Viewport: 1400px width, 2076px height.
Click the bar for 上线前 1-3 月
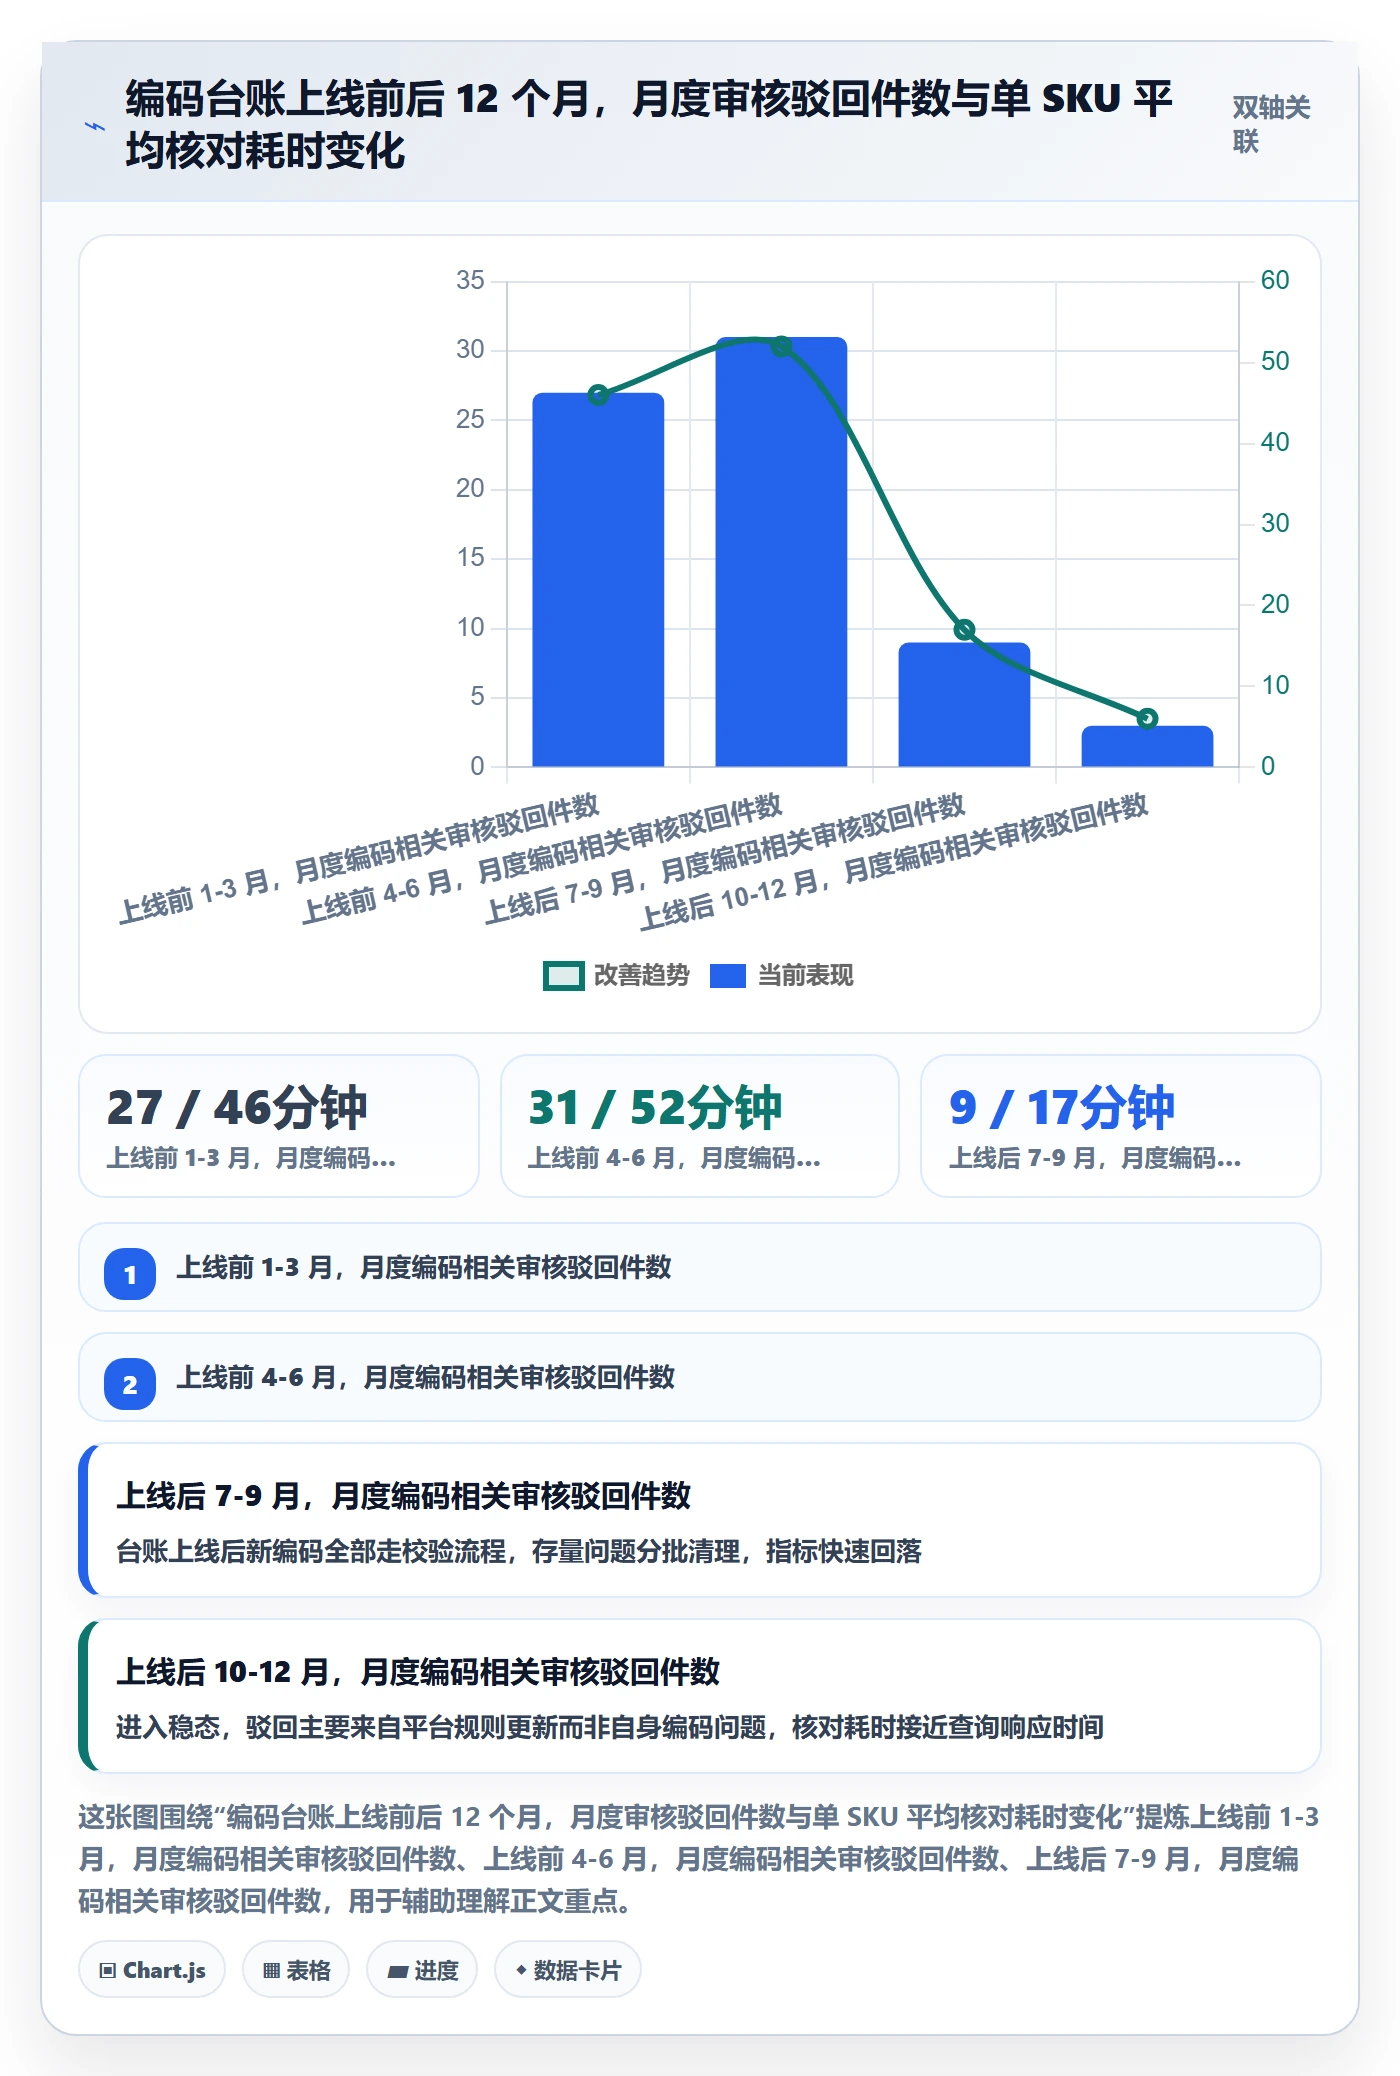[x=598, y=580]
